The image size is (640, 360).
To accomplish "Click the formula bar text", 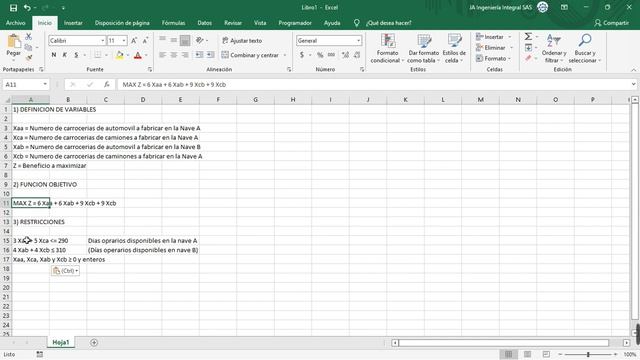I will coord(174,84).
